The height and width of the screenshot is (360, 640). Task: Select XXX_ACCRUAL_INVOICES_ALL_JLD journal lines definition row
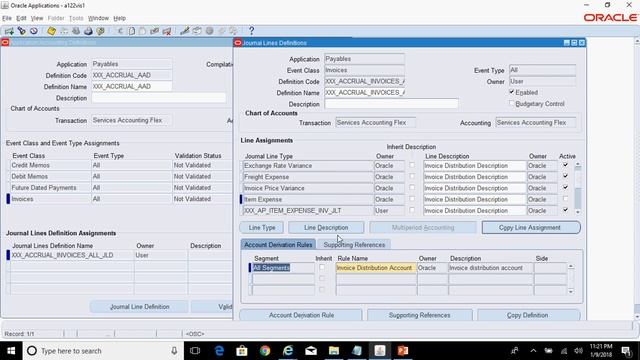(72, 255)
